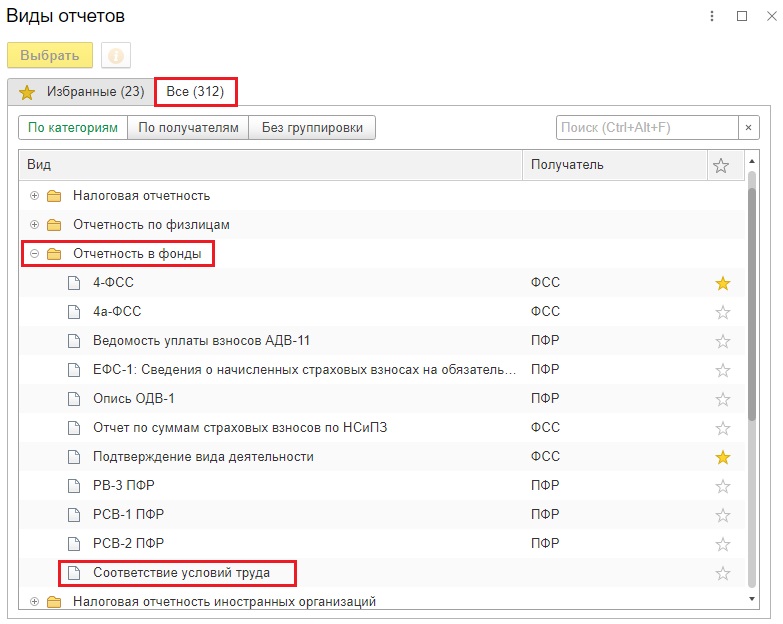The image size is (783, 624).
Task: Focus the Поиск search field
Action: 647,128
